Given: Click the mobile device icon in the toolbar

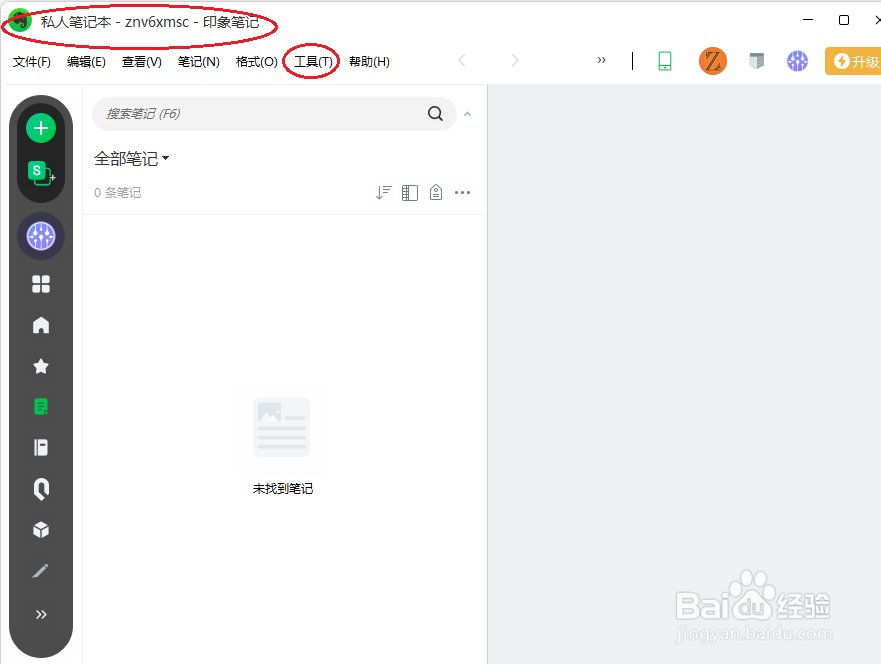Looking at the screenshot, I should click(665, 61).
